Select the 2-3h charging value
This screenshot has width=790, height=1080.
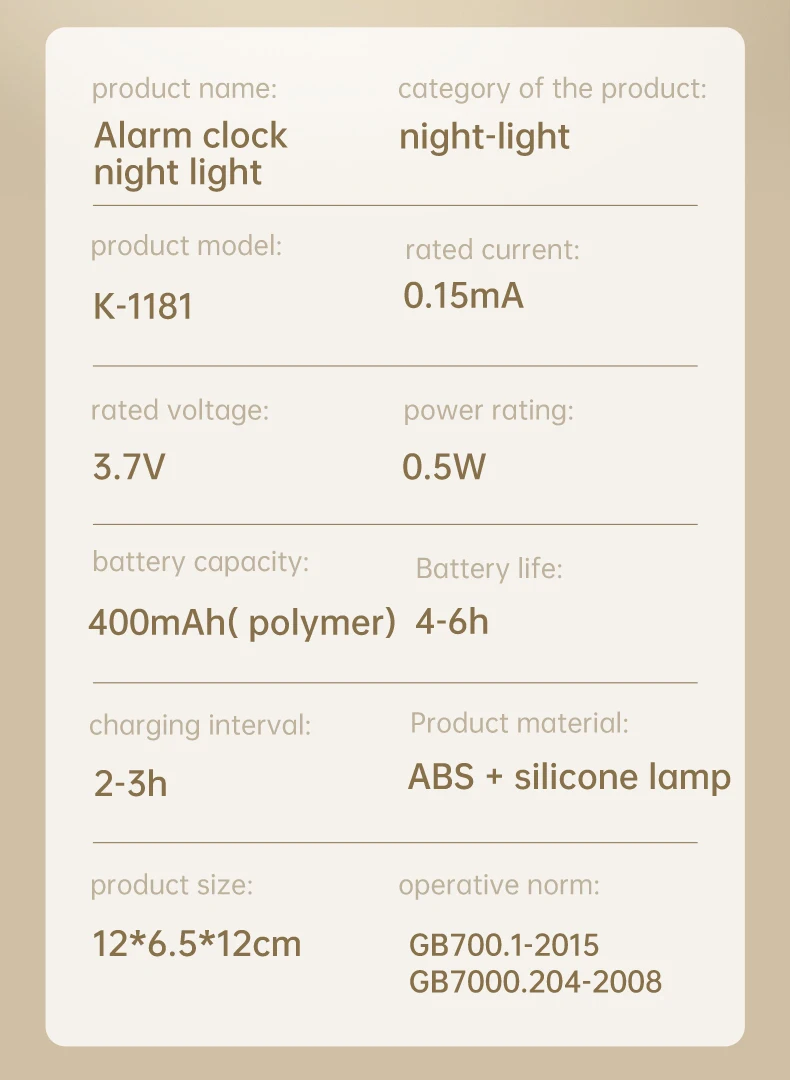[x=130, y=784]
